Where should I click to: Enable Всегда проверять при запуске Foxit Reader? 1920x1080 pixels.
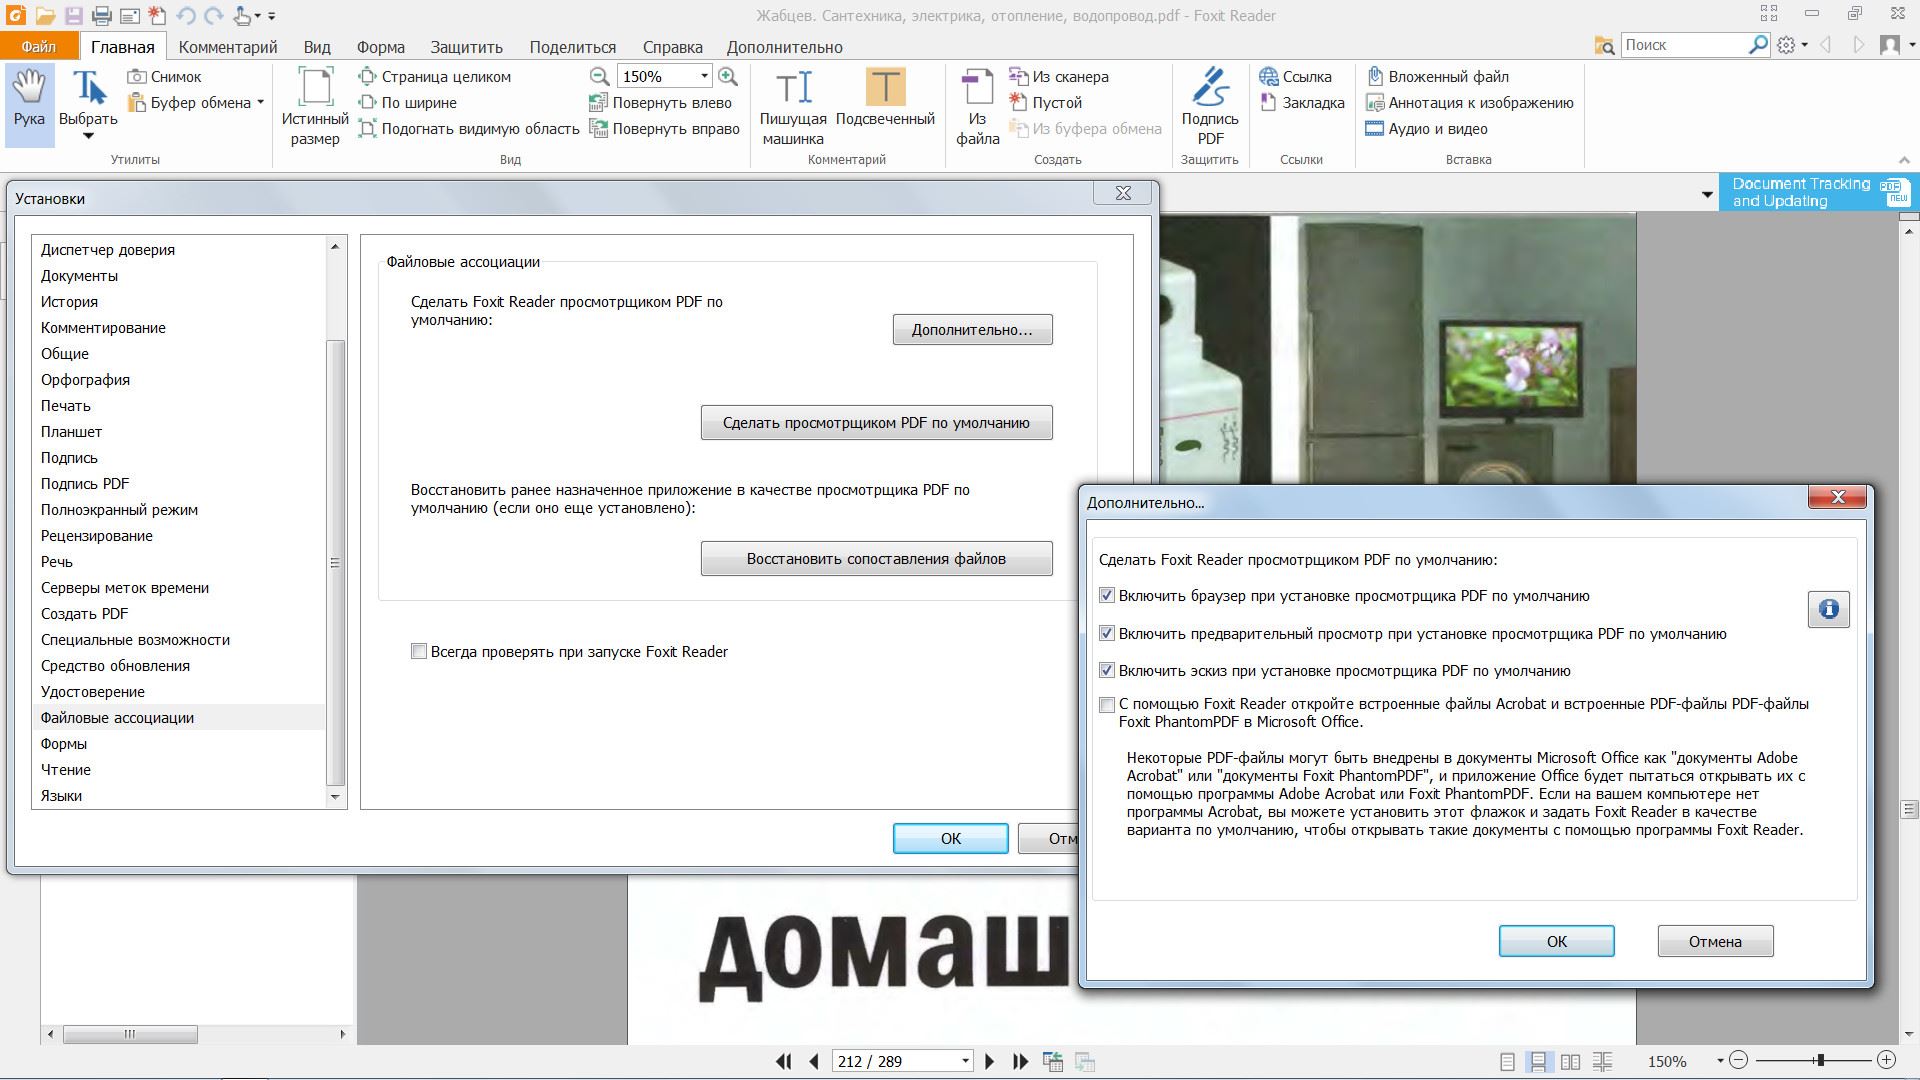pyautogui.click(x=419, y=652)
